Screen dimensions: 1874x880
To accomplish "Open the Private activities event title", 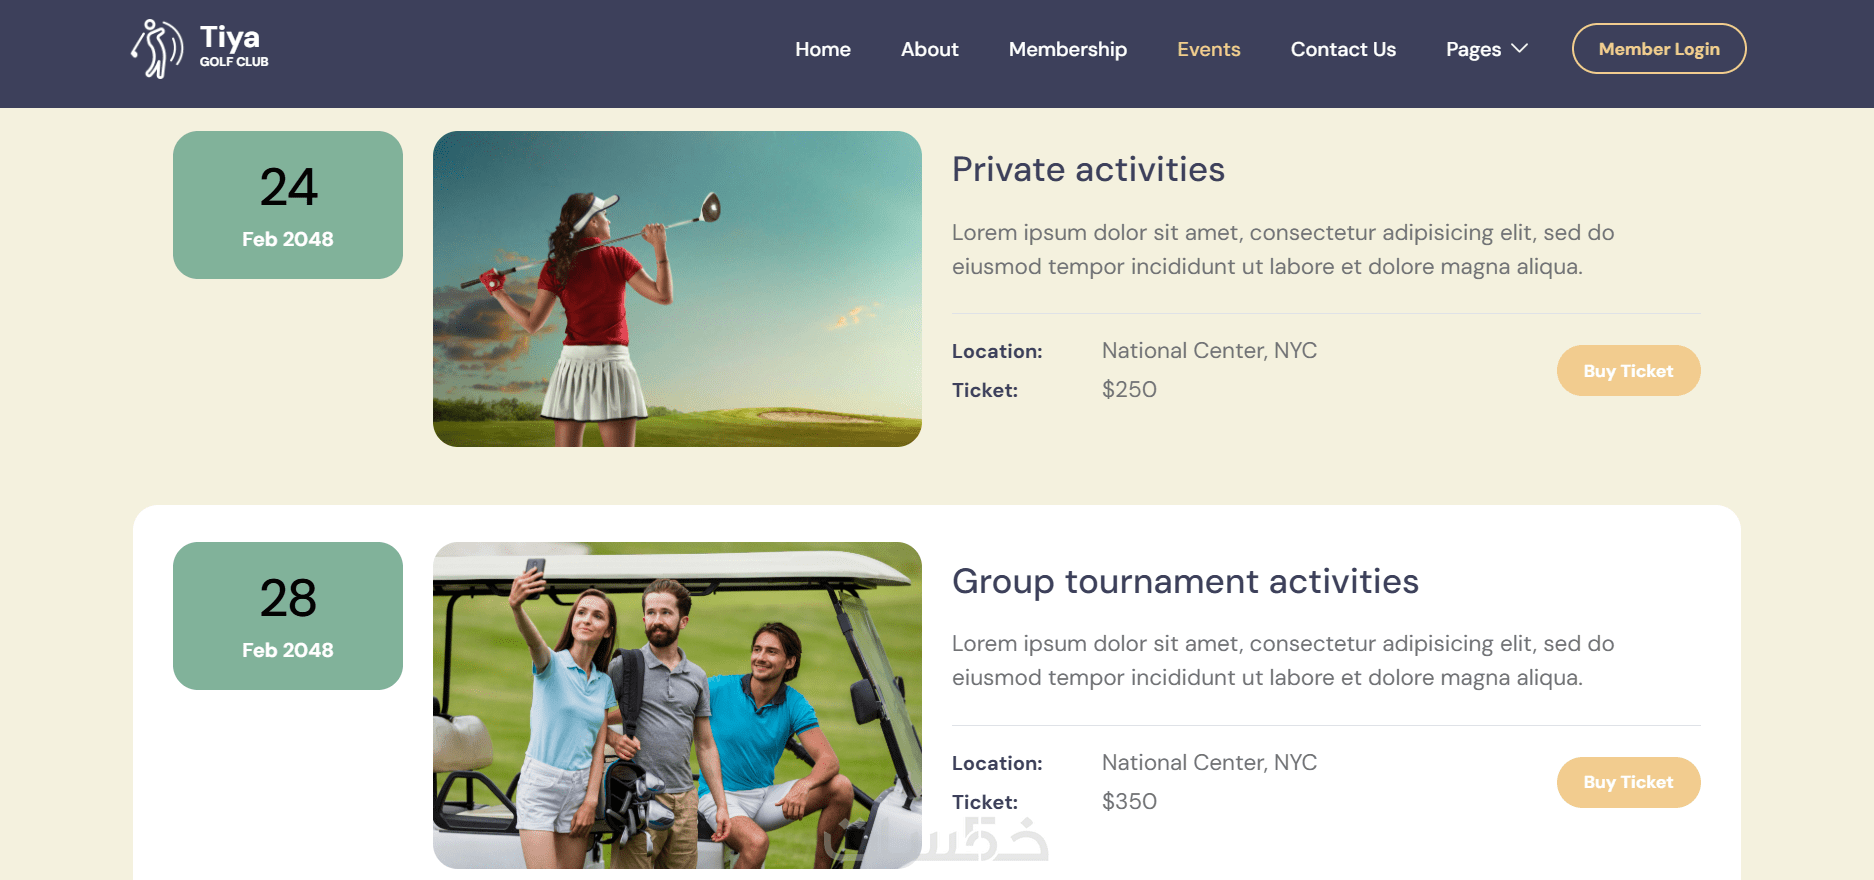I will 1088,170.
